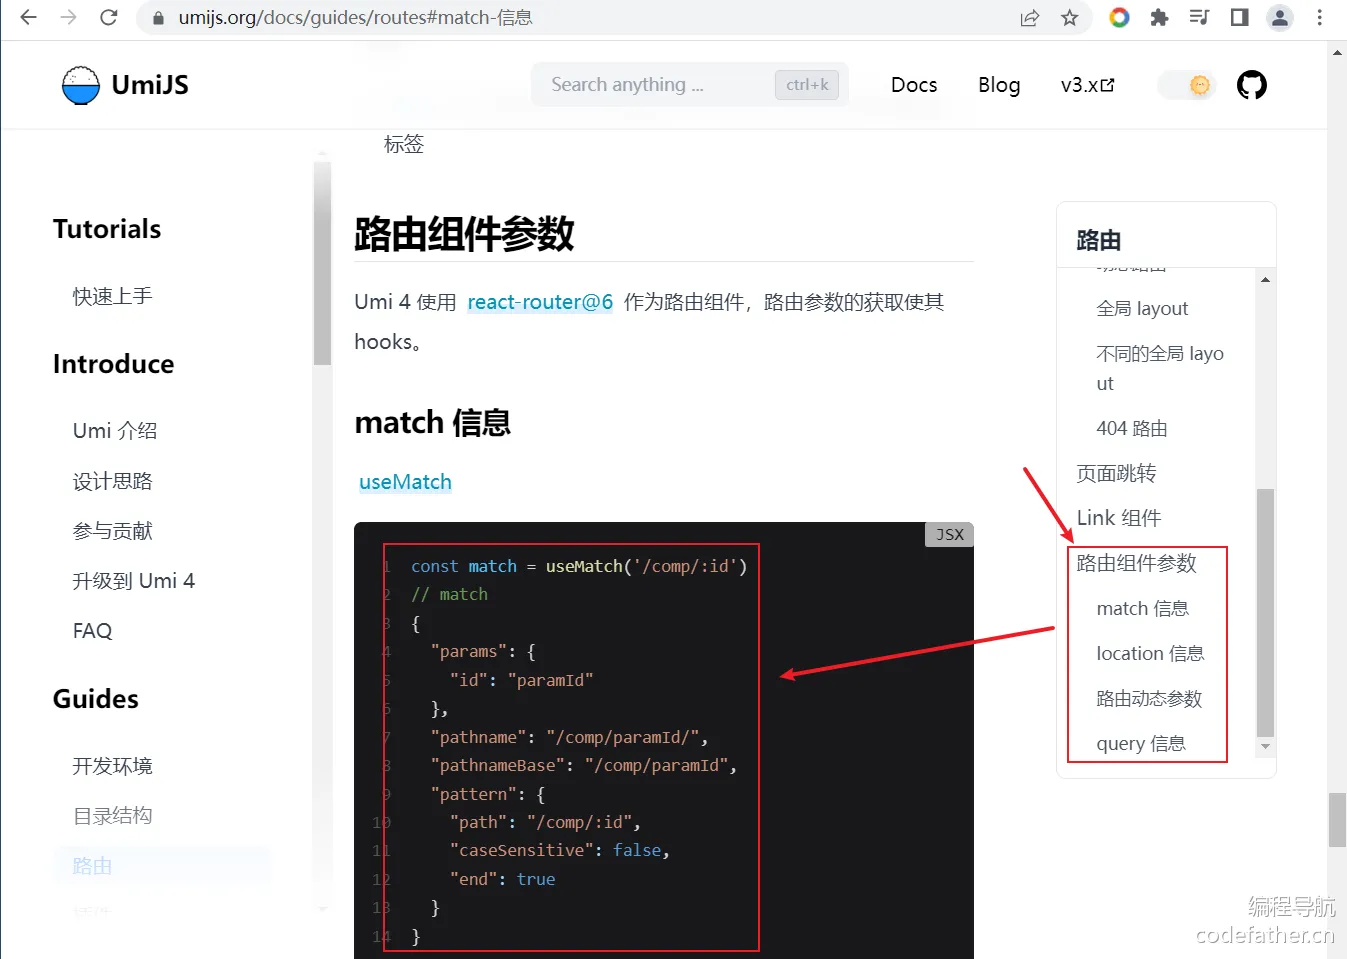This screenshot has width=1347, height=959.
Task: Click the Search anything input field
Action: click(690, 85)
